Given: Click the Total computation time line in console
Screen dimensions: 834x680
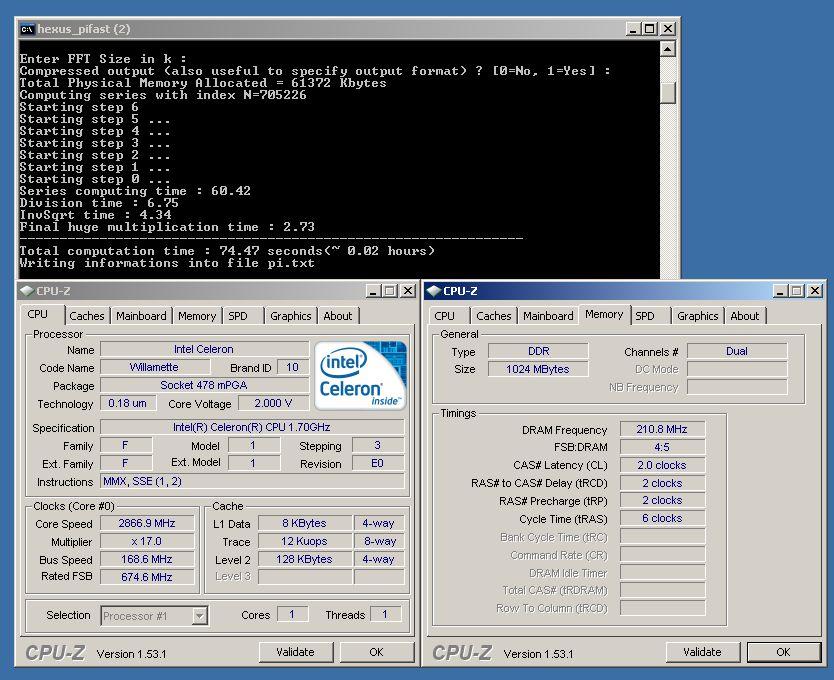Looking at the screenshot, I should 227,251.
